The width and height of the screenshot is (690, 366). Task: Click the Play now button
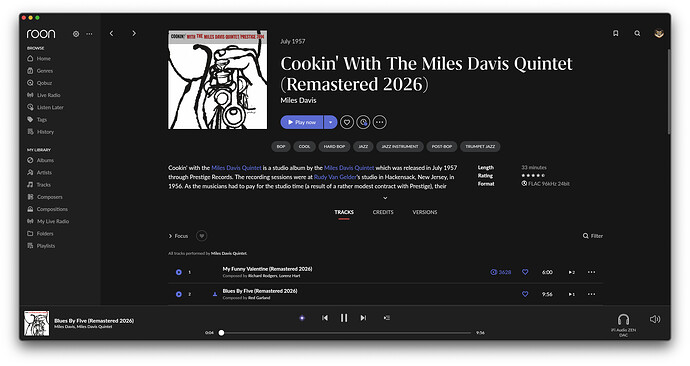(302, 122)
